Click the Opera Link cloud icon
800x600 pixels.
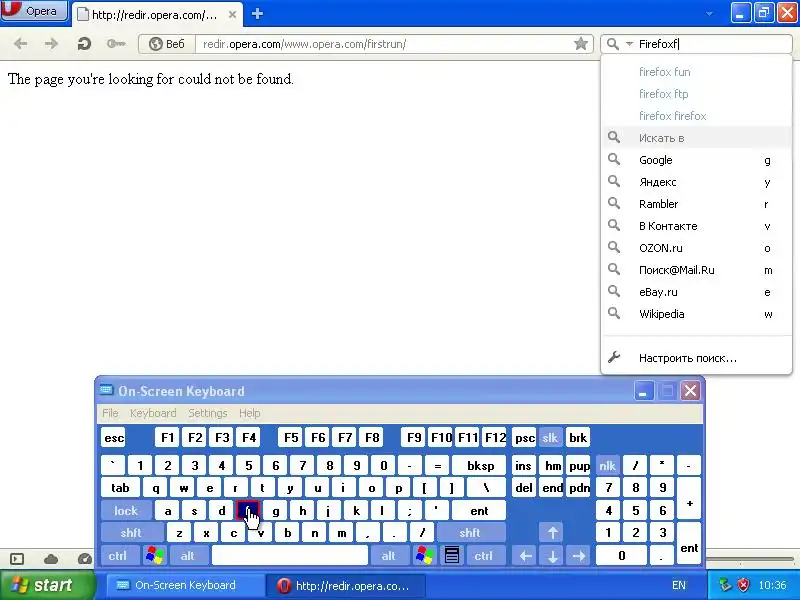[x=51, y=559]
